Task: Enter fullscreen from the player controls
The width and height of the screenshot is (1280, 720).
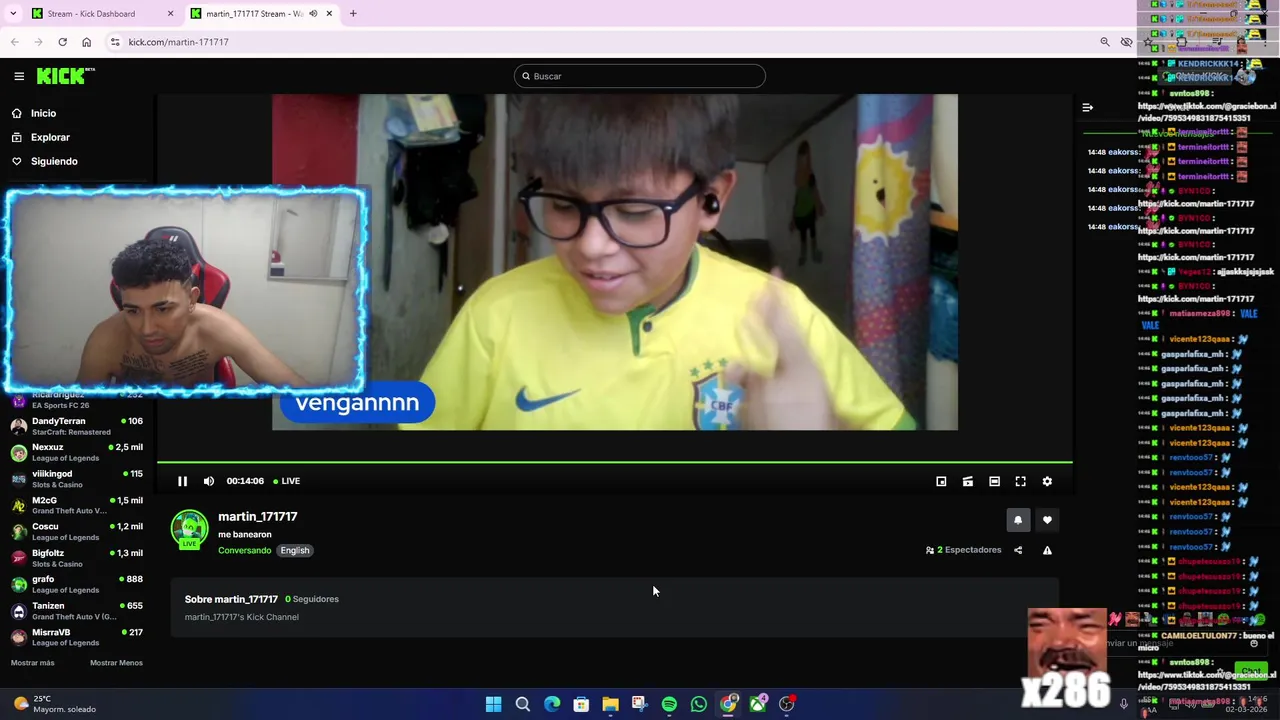Action: (1020, 481)
